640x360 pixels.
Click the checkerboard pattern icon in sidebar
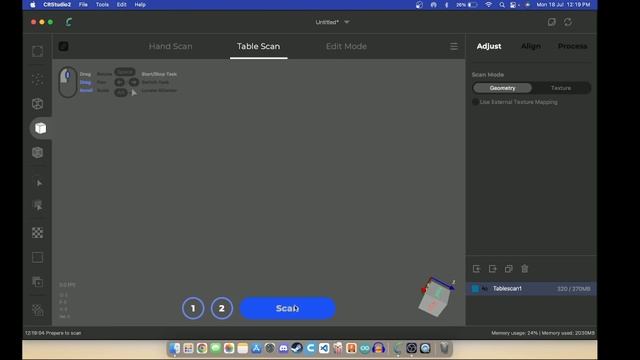pos(38,233)
